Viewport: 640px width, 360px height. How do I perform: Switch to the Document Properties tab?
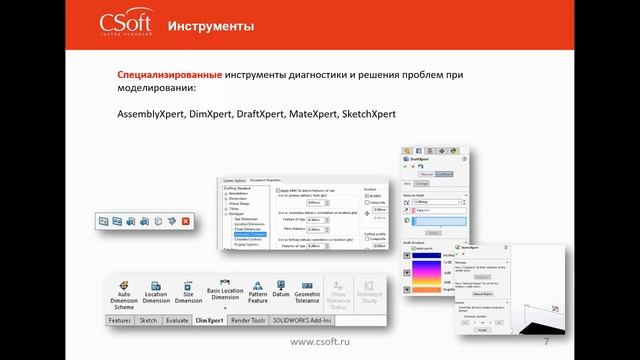[265, 180]
